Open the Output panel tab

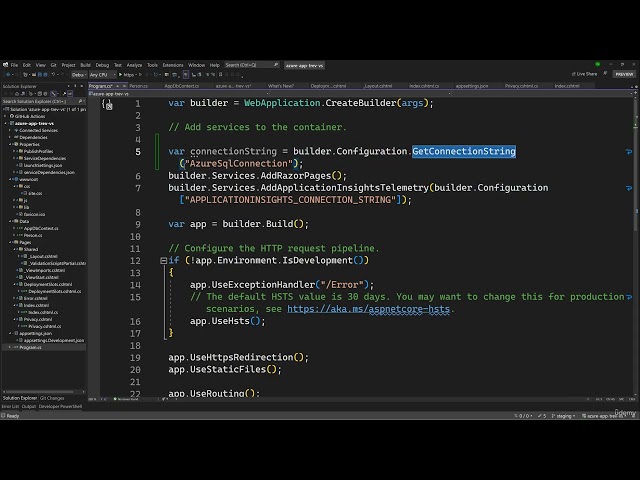pos(29,407)
